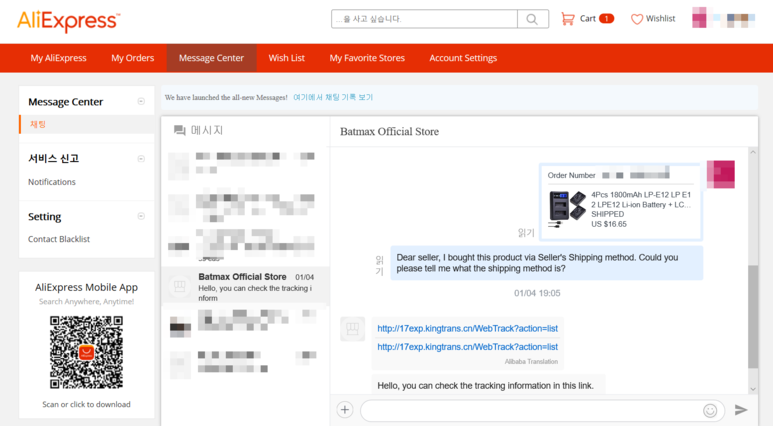Click scrollbar up arrow in chat
Screen dimensions: 773x426
tap(753, 152)
